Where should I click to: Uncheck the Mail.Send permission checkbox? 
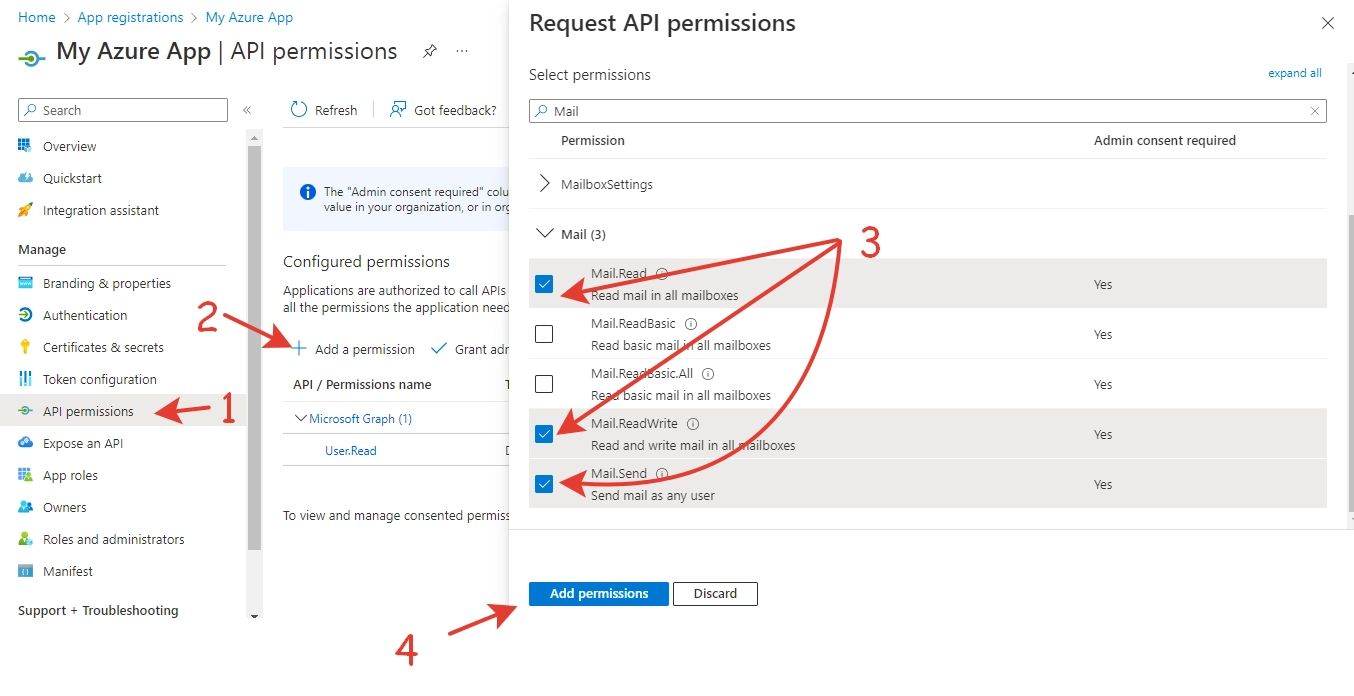[544, 484]
